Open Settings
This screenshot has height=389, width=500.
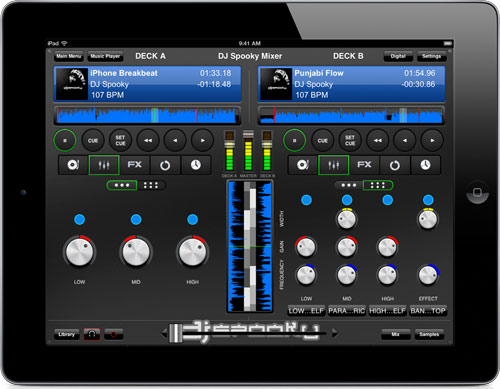[x=431, y=56]
